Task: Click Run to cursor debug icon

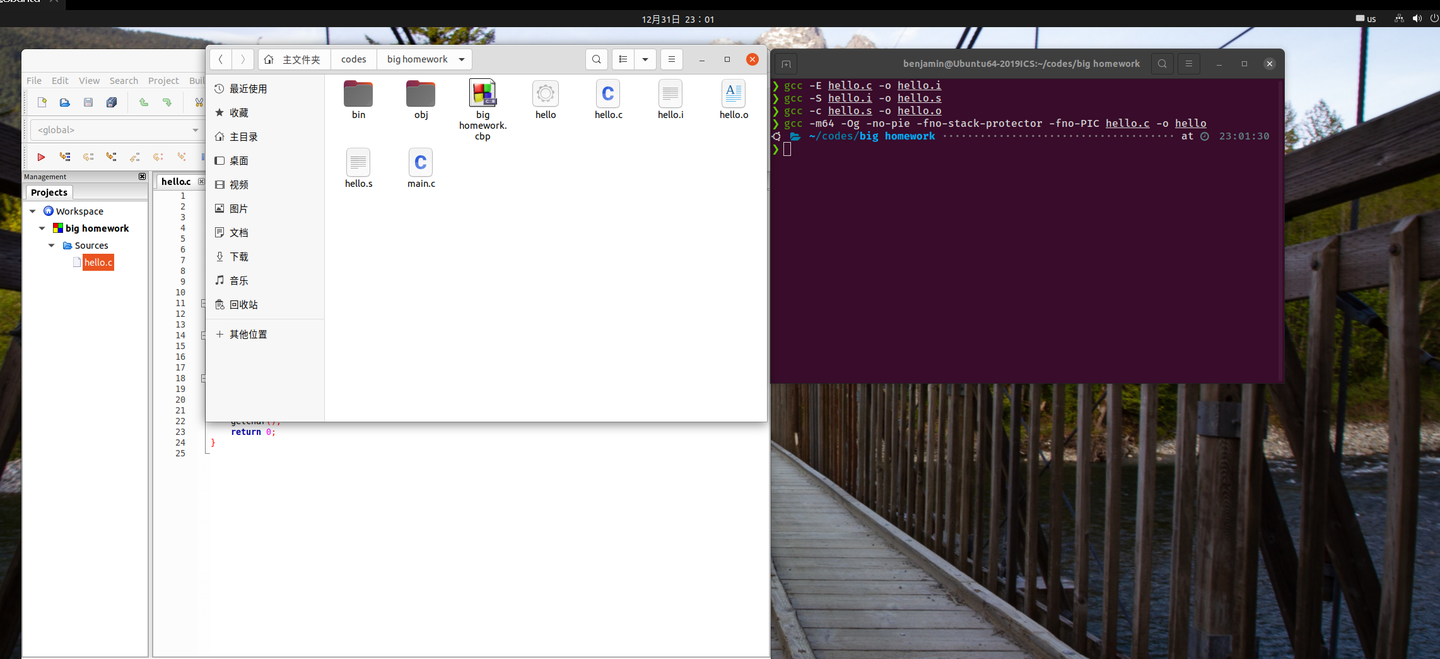Action: [65, 157]
